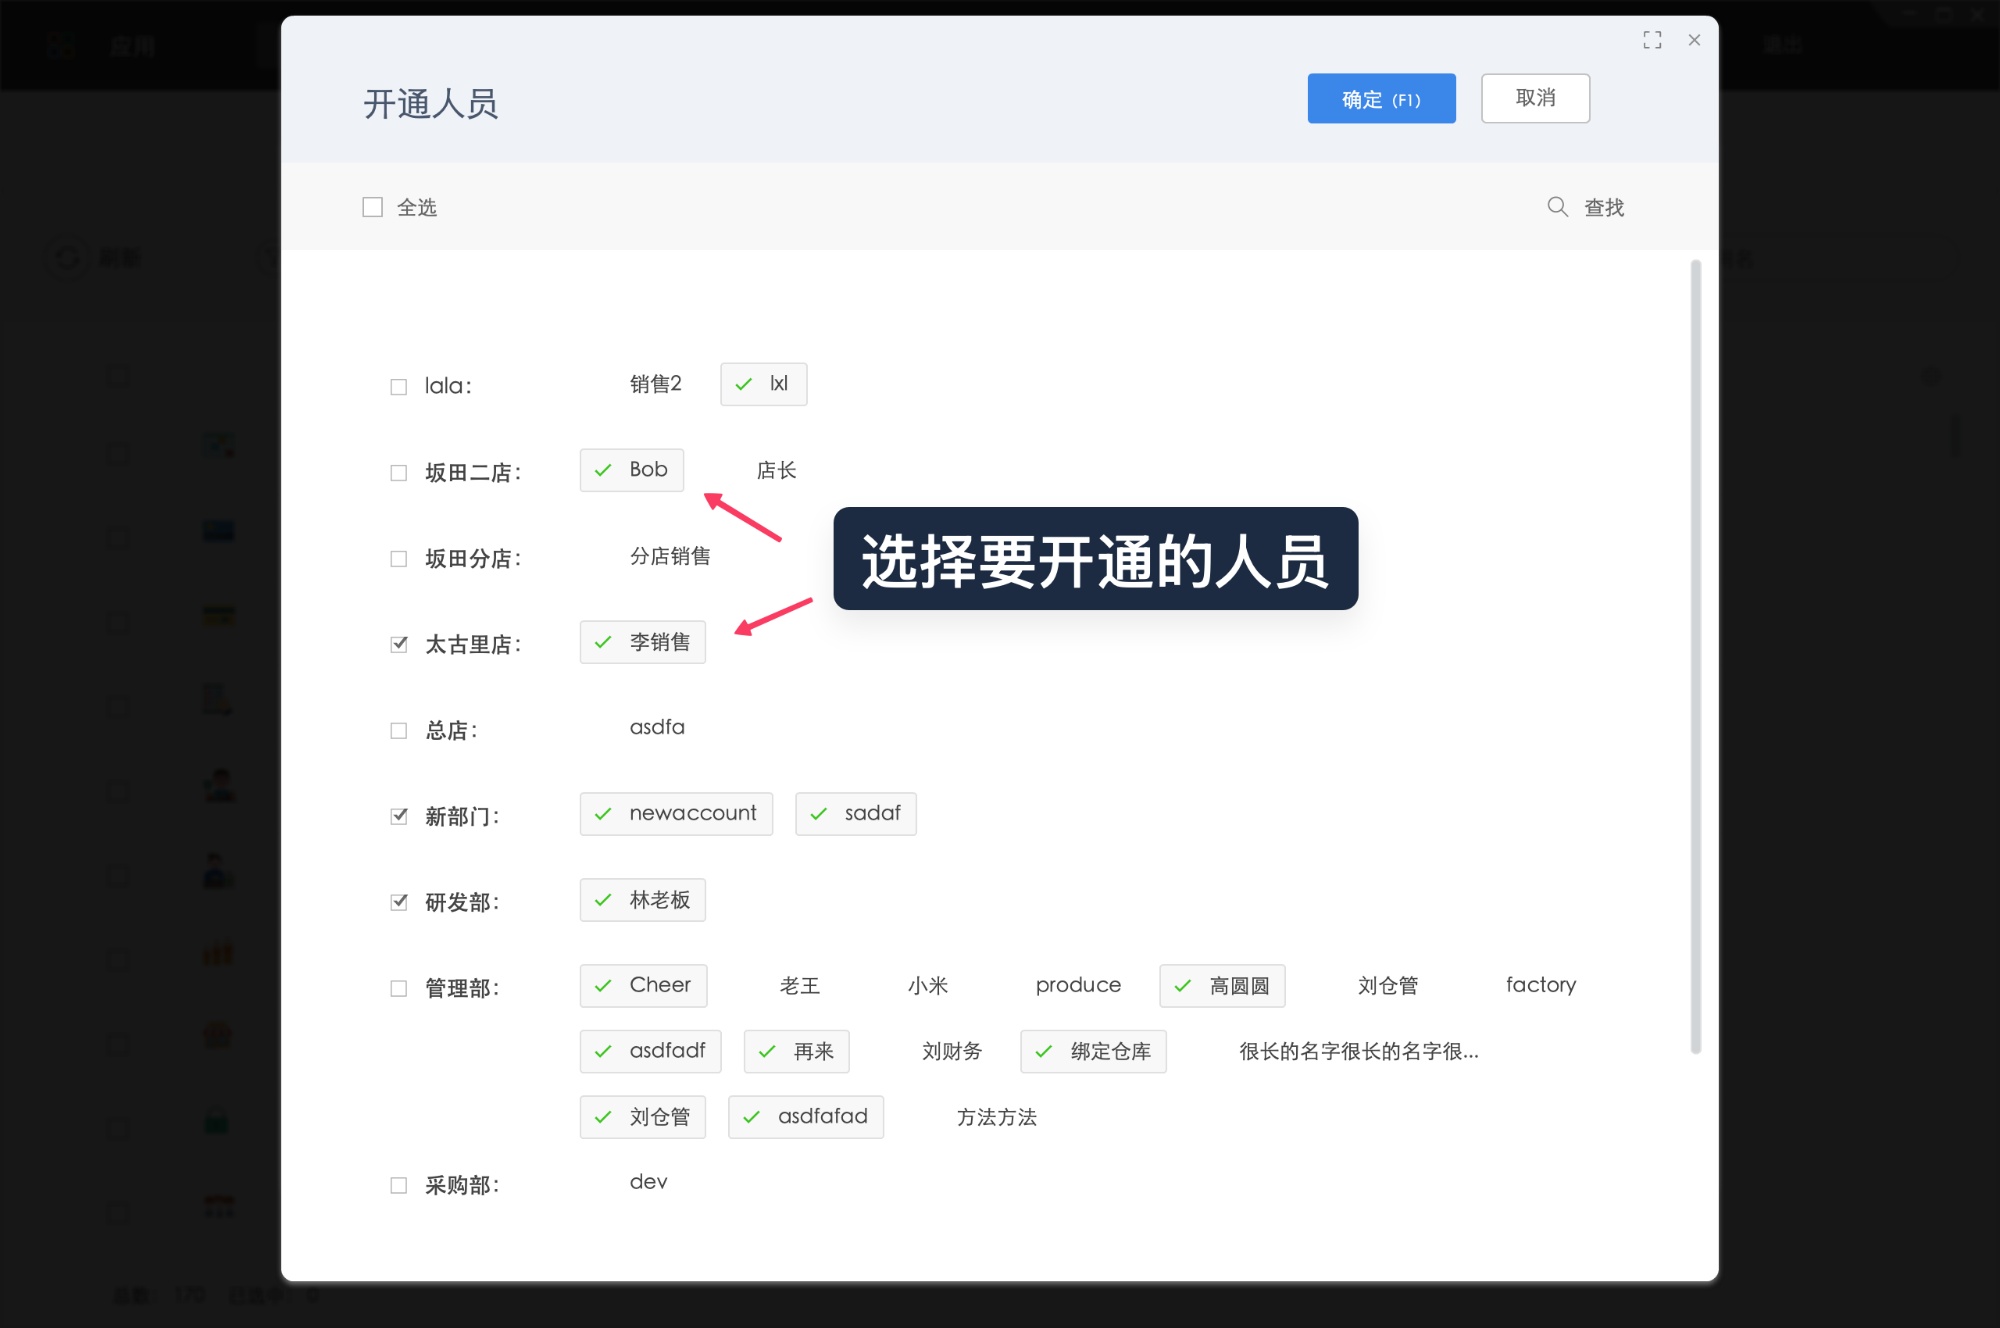This screenshot has height=1328, width=2000.
Task: Click the checkmark icon on the 绑定仓库 chip
Action: [x=1044, y=1051]
